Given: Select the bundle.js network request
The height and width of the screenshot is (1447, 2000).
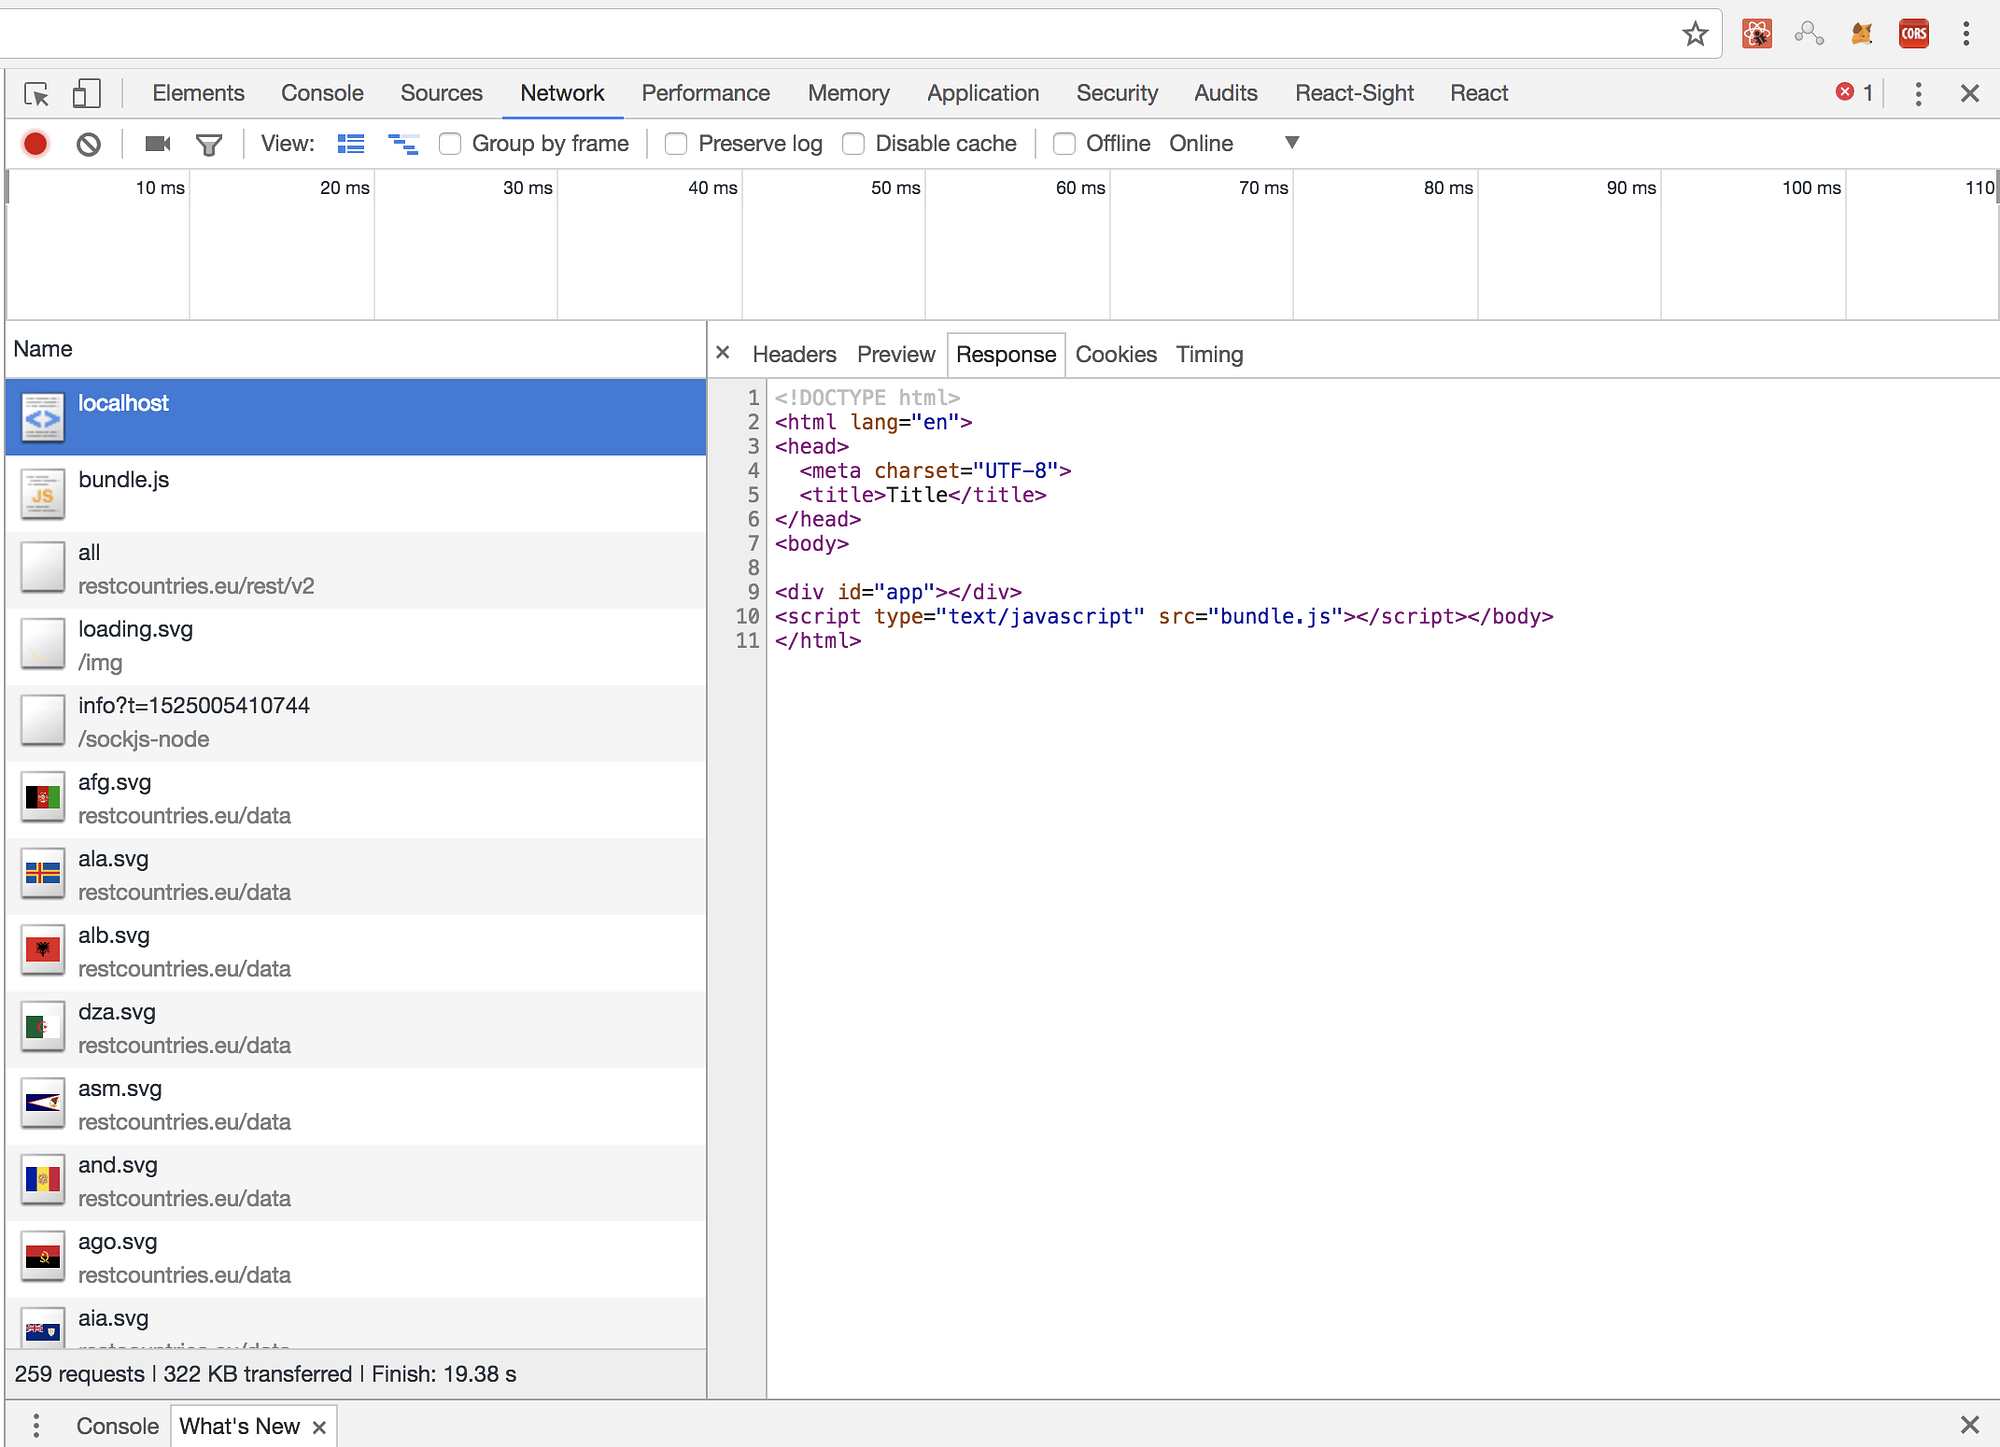Looking at the screenshot, I should pos(123,480).
